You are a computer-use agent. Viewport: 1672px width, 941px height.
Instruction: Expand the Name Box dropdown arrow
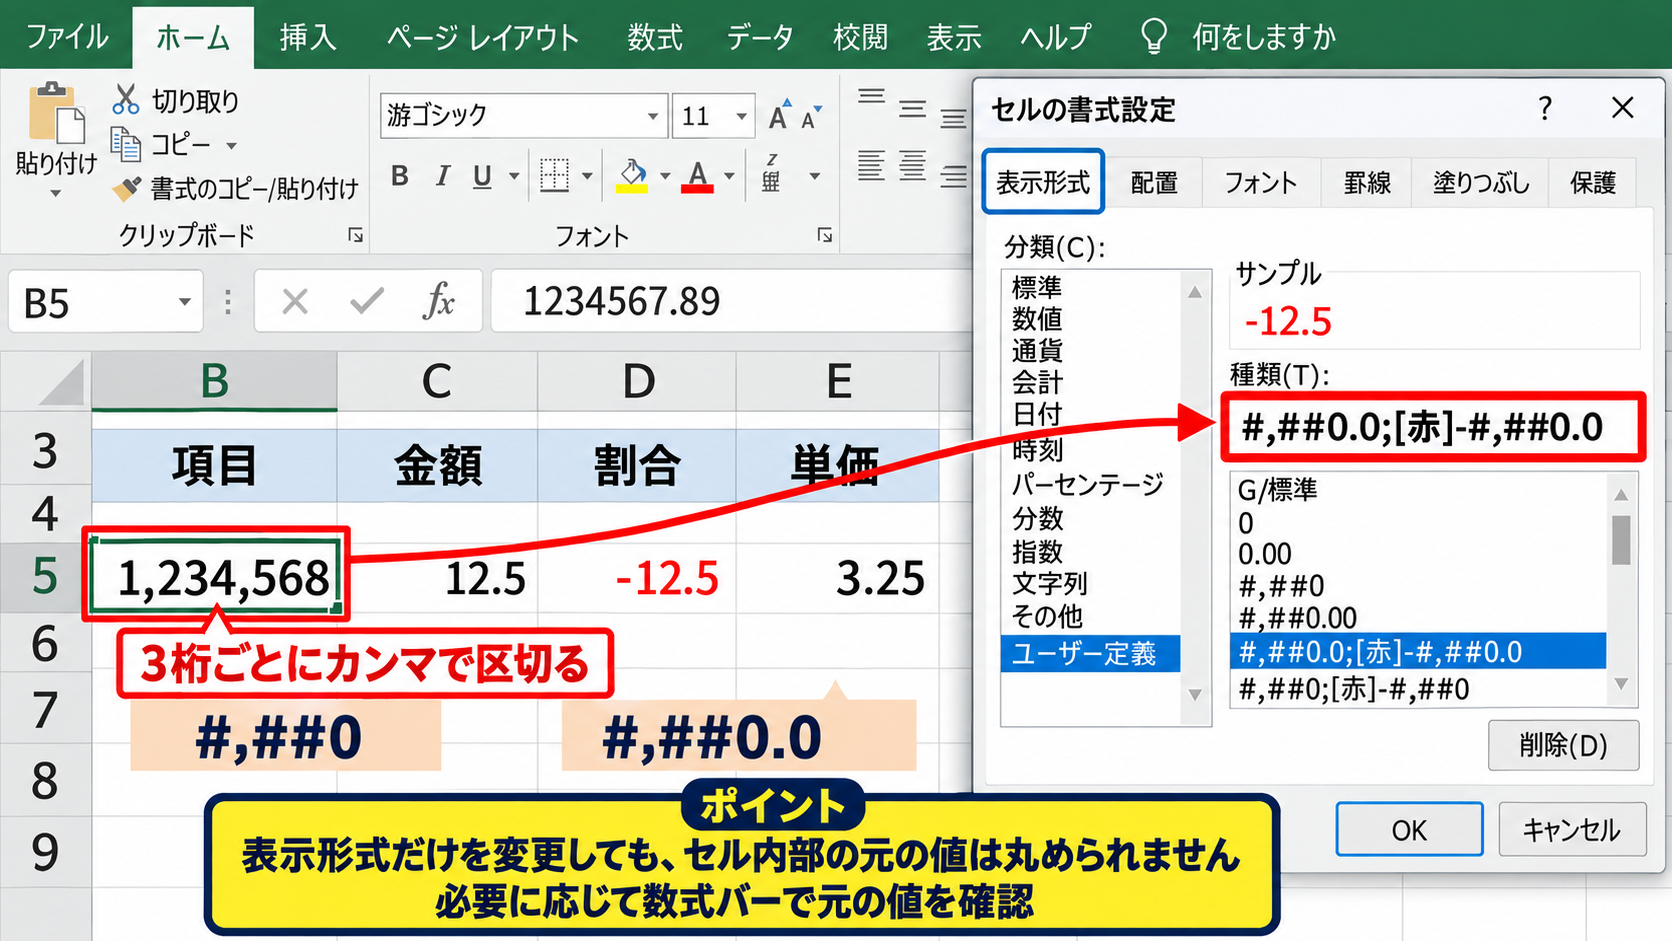pos(184,302)
